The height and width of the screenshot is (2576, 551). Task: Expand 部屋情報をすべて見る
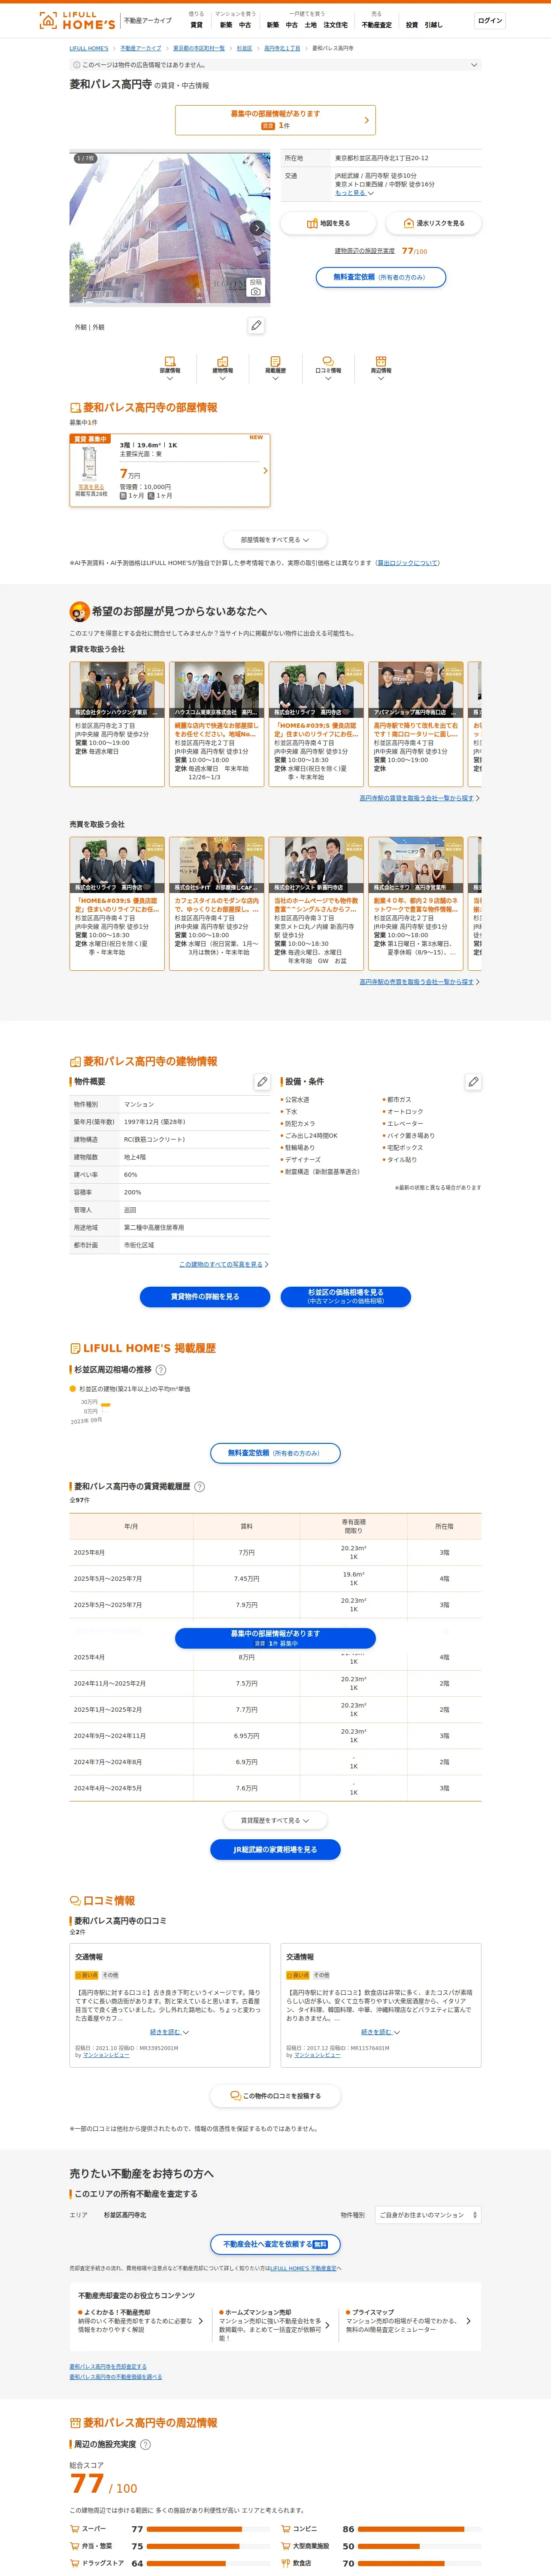(x=275, y=540)
